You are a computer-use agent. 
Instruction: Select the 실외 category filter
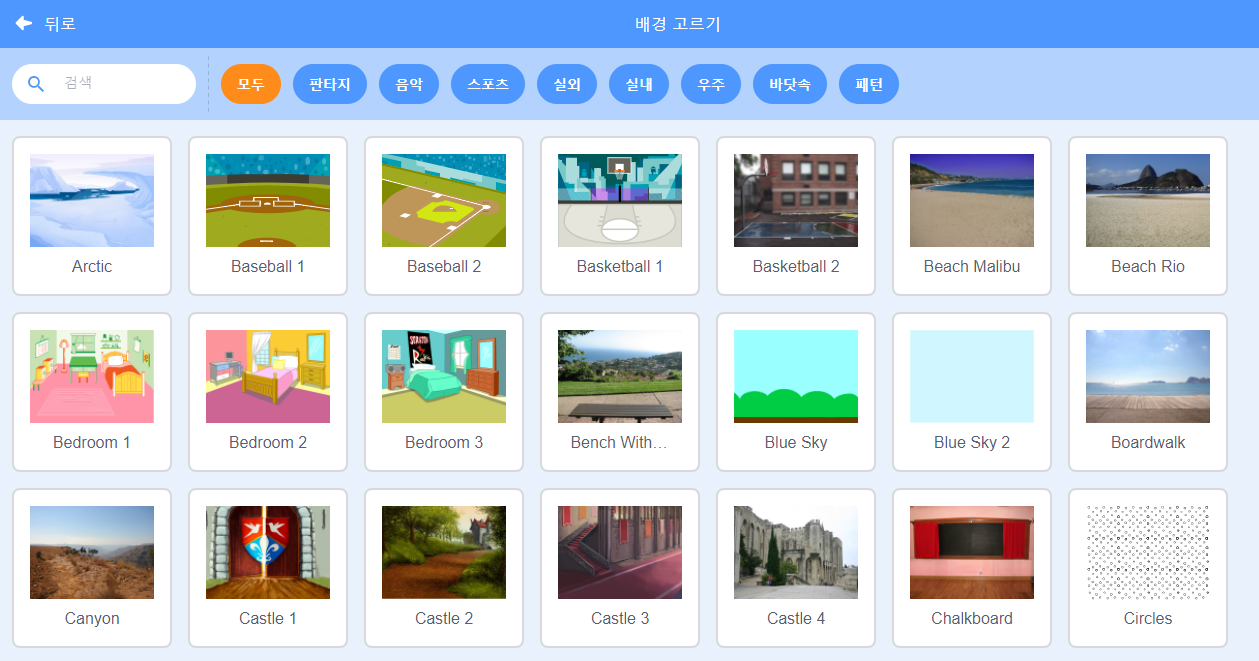click(x=567, y=84)
